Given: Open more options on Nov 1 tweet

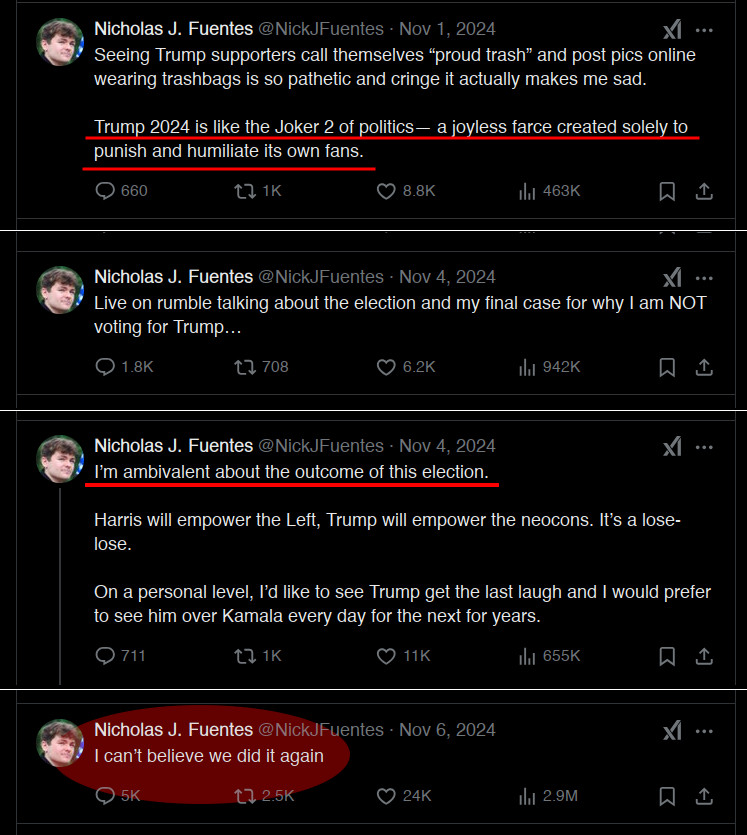Looking at the screenshot, I should (704, 30).
